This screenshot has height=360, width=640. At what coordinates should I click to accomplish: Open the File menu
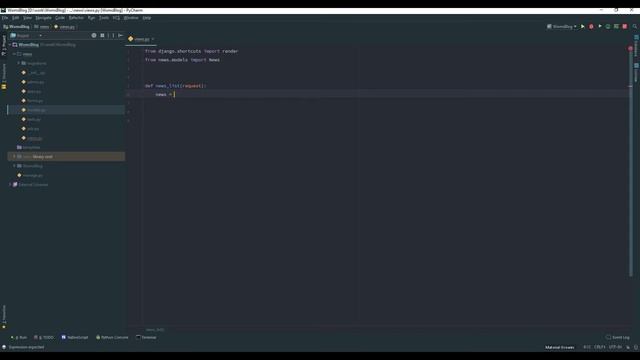click(x=4, y=18)
